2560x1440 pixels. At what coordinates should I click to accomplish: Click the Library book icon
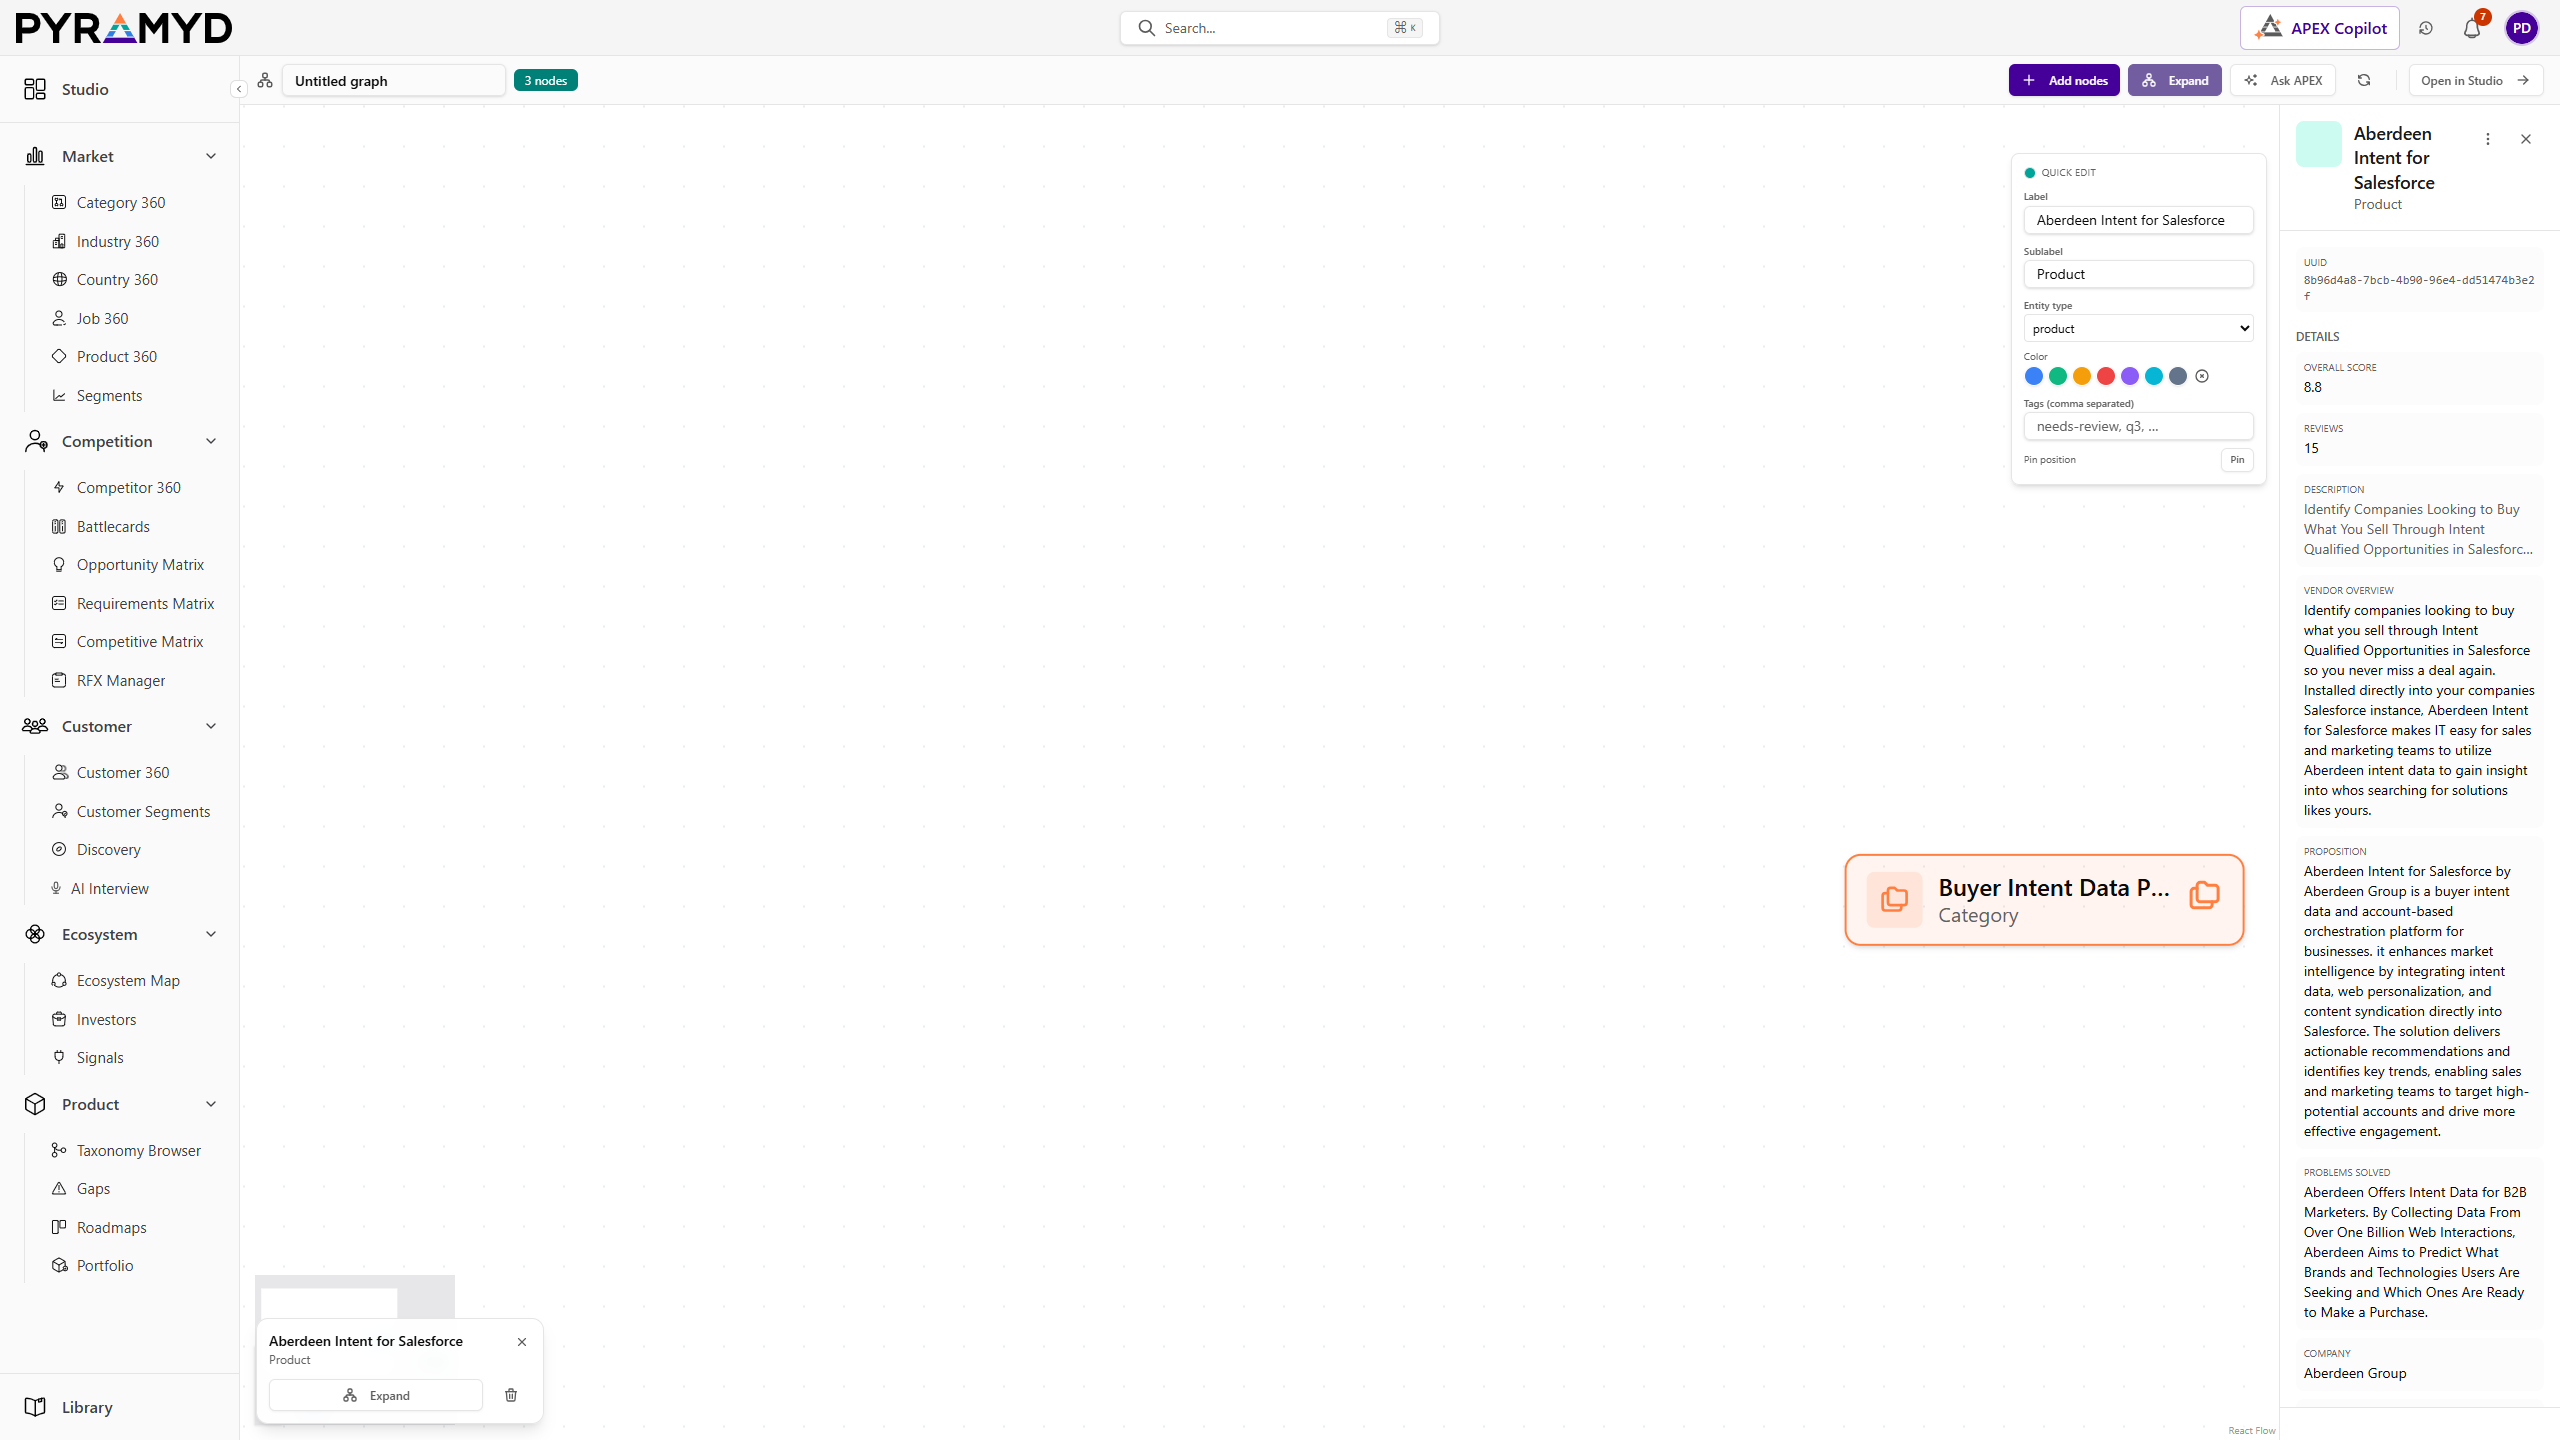click(x=35, y=1407)
